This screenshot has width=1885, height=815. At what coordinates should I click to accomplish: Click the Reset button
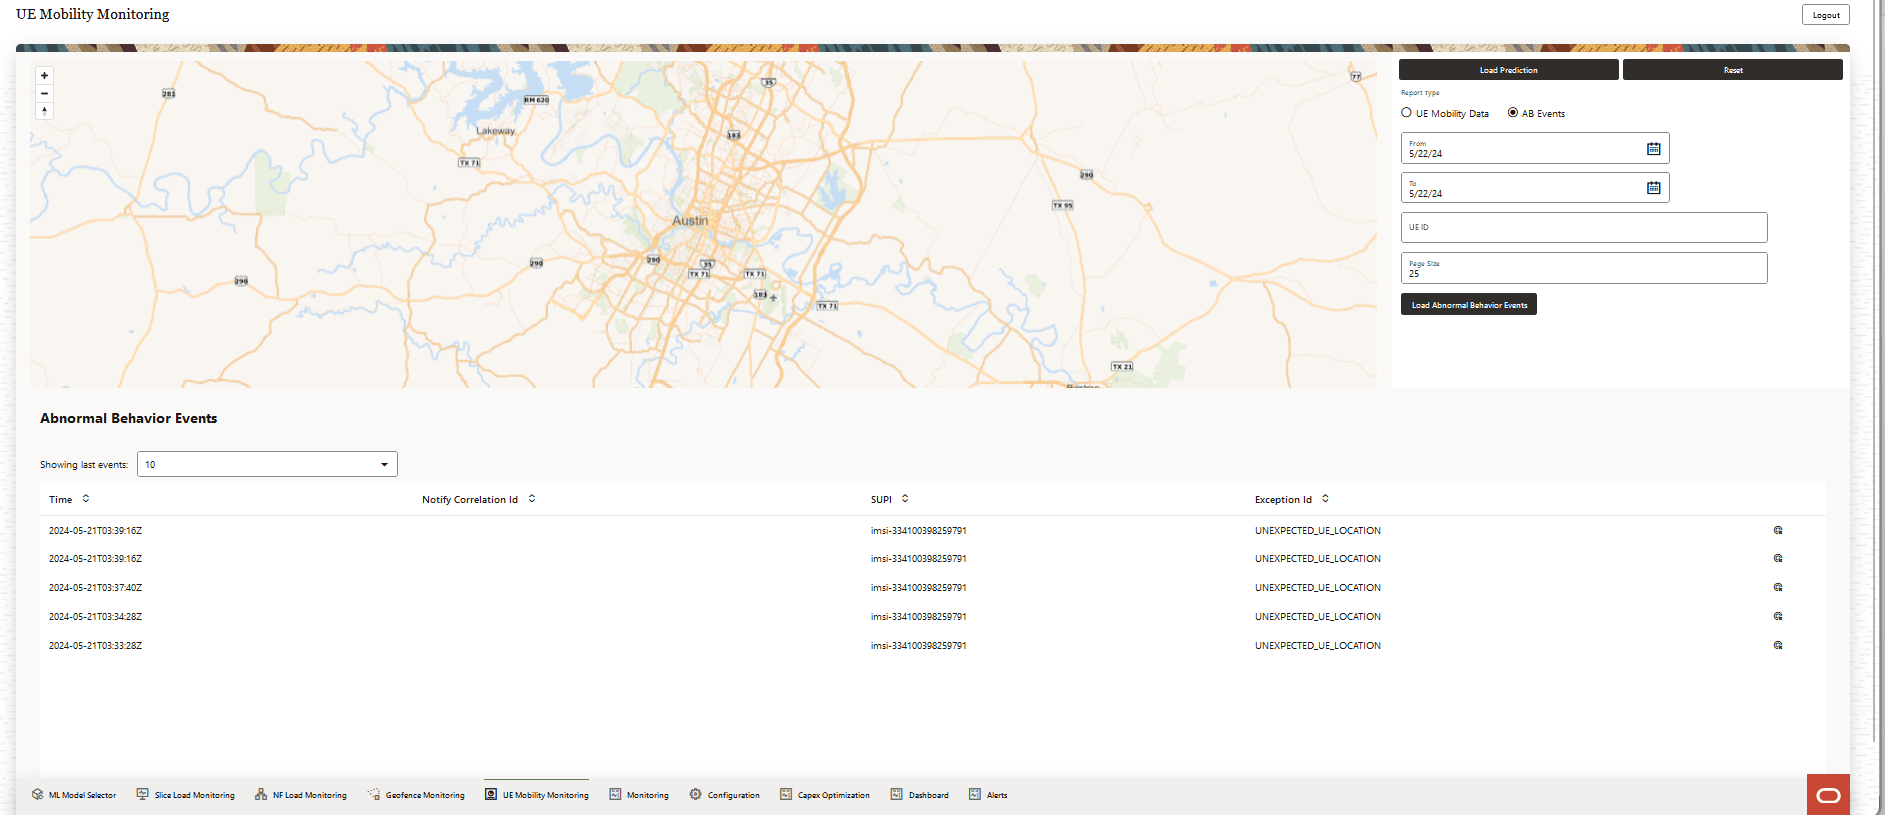tap(1732, 70)
